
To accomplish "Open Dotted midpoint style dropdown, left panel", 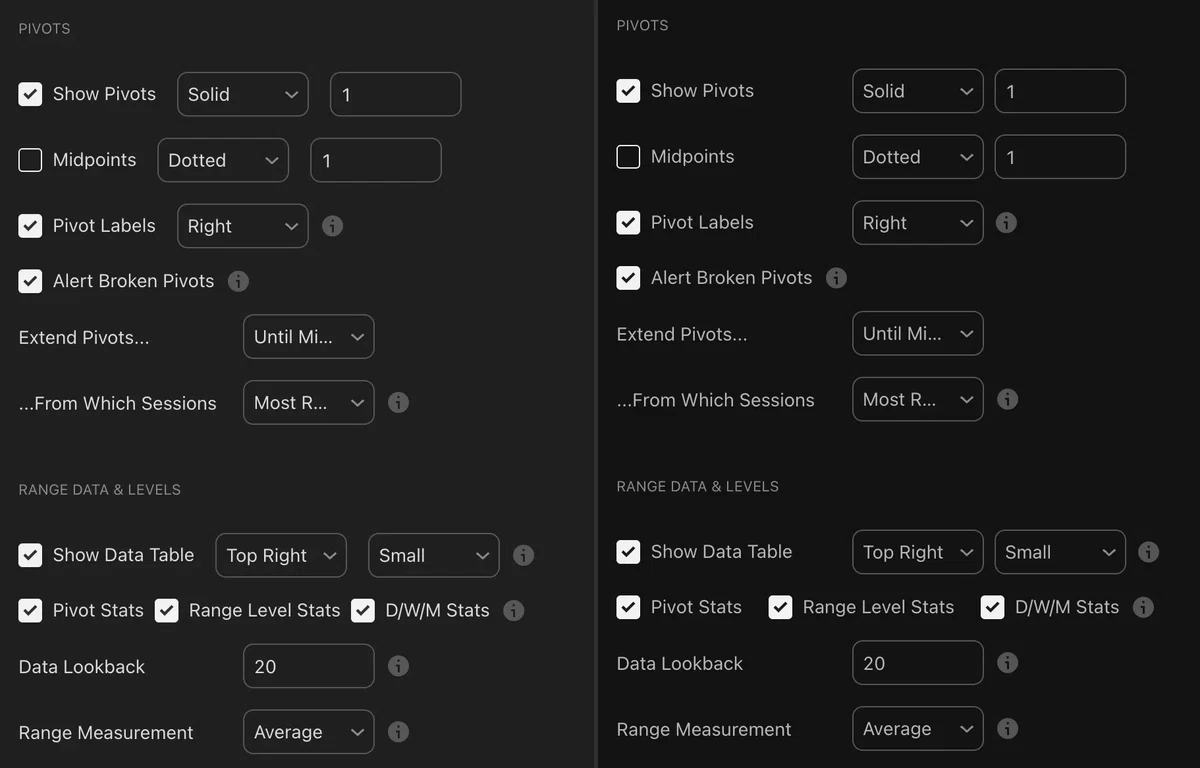I will [223, 160].
